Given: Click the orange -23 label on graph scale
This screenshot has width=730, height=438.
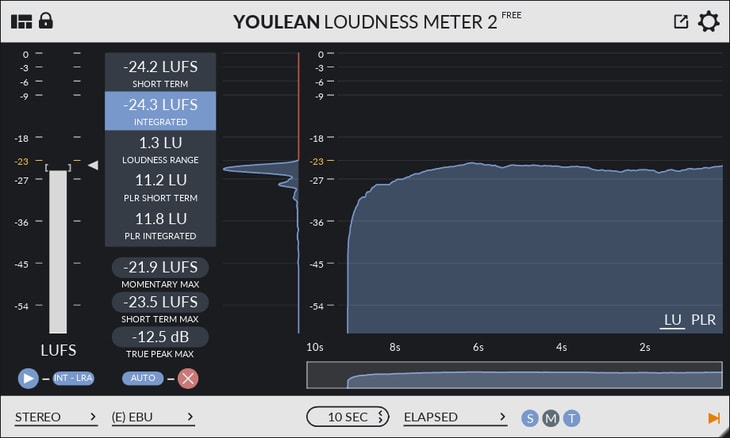Looking at the screenshot, I should [x=317, y=162].
